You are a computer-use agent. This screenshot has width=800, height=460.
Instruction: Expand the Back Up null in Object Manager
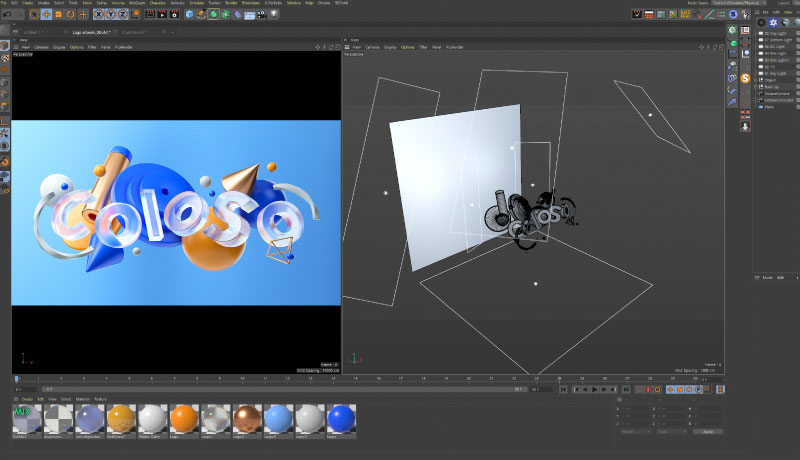[x=756, y=87]
